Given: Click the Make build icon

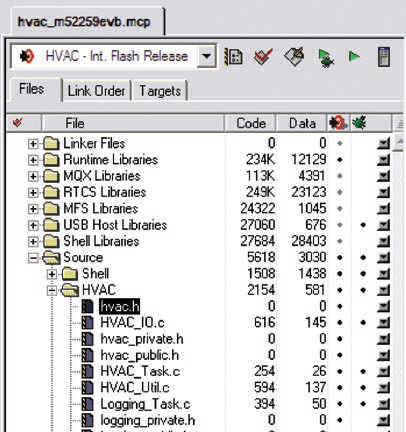Looking at the screenshot, I should tap(294, 57).
